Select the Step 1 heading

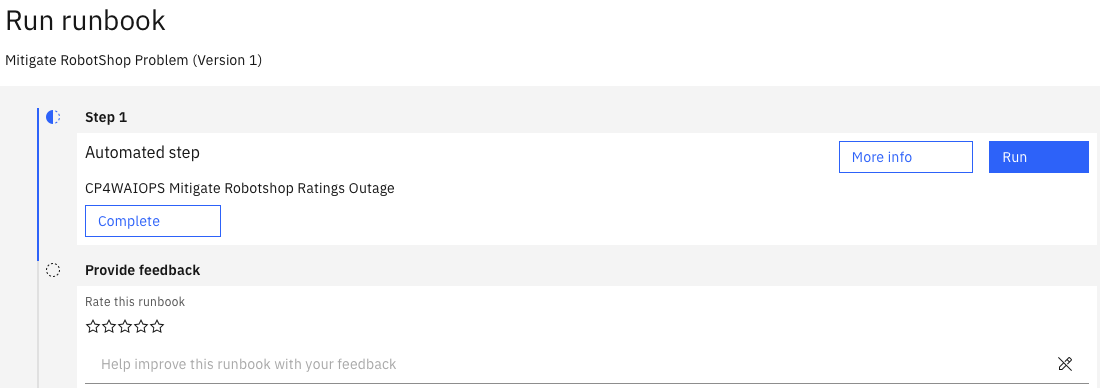tap(106, 117)
